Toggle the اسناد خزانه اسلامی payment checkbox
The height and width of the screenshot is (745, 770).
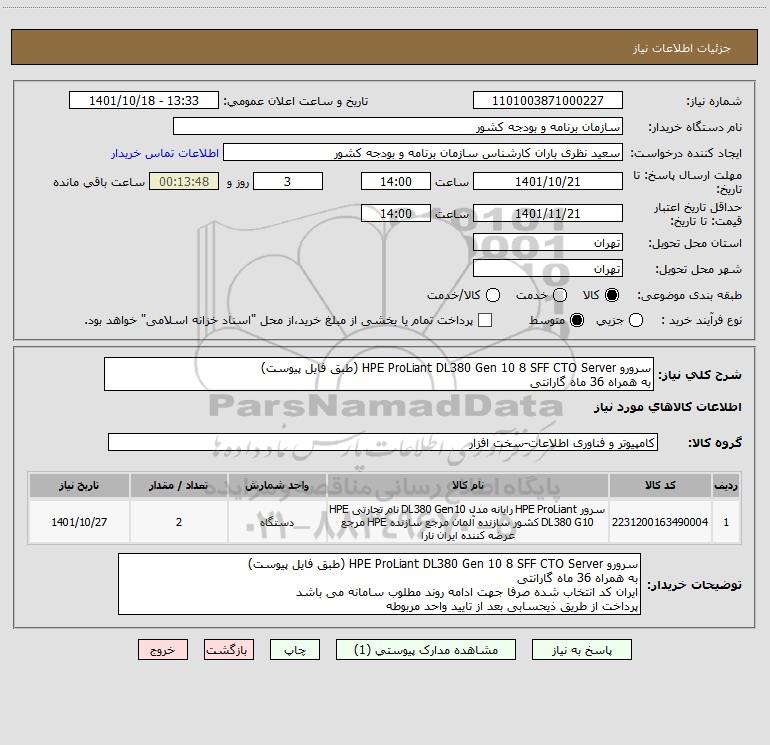(485, 320)
